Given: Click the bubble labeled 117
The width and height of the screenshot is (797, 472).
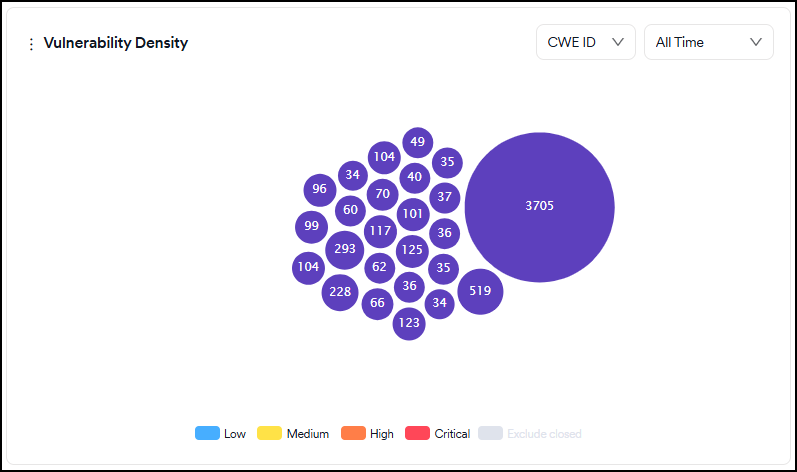Looking at the screenshot, I should point(380,231).
